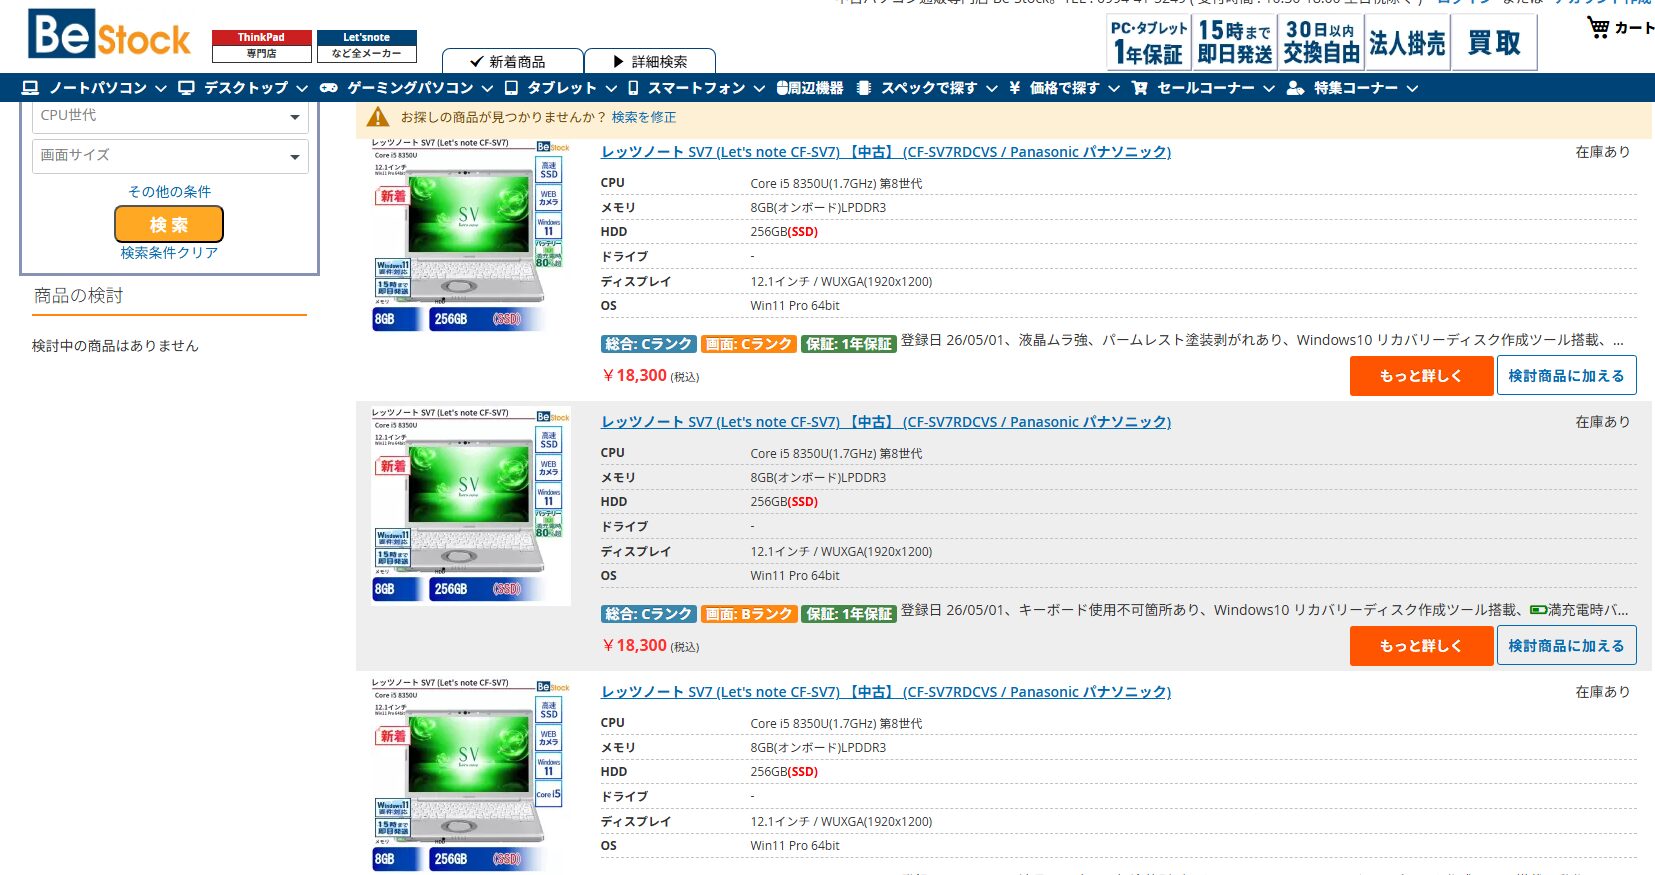Click 画面: Bランク badge in second listing
The width and height of the screenshot is (1655, 875).
point(749,614)
